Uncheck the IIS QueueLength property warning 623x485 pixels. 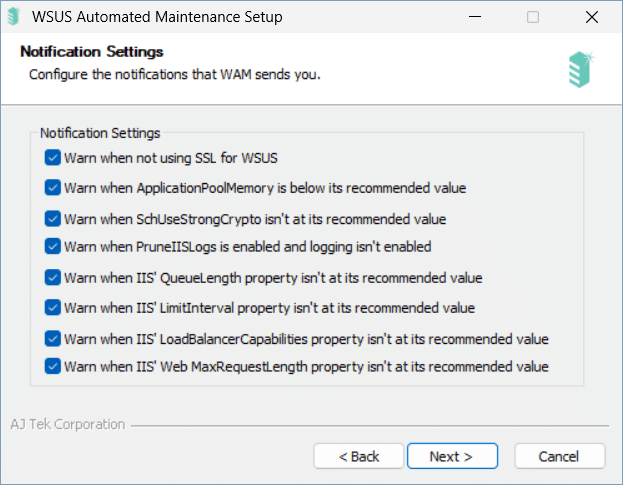coord(52,277)
